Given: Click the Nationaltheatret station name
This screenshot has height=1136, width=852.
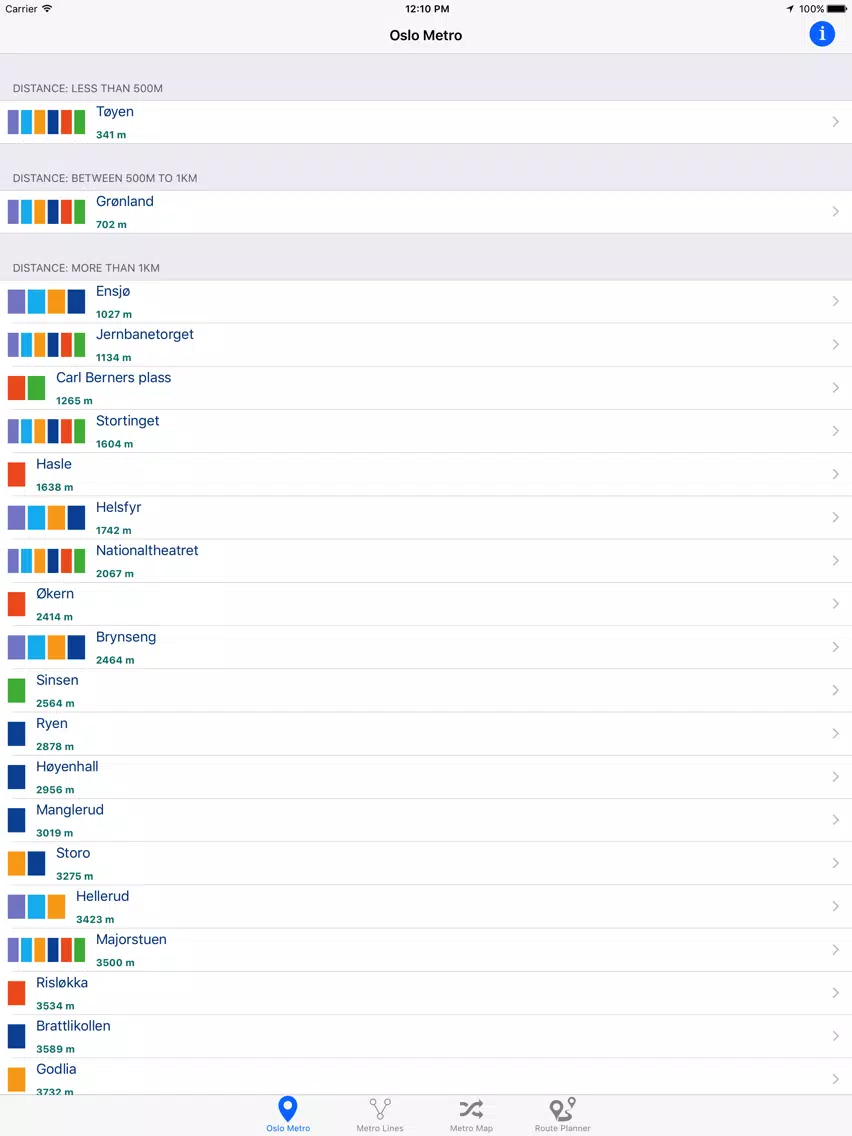Looking at the screenshot, I should coord(147,551).
